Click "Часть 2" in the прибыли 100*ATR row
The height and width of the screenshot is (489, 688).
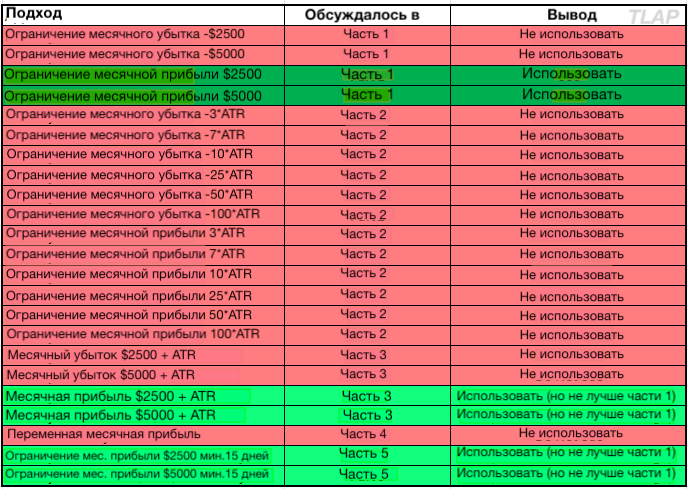[x=363, y=334]
